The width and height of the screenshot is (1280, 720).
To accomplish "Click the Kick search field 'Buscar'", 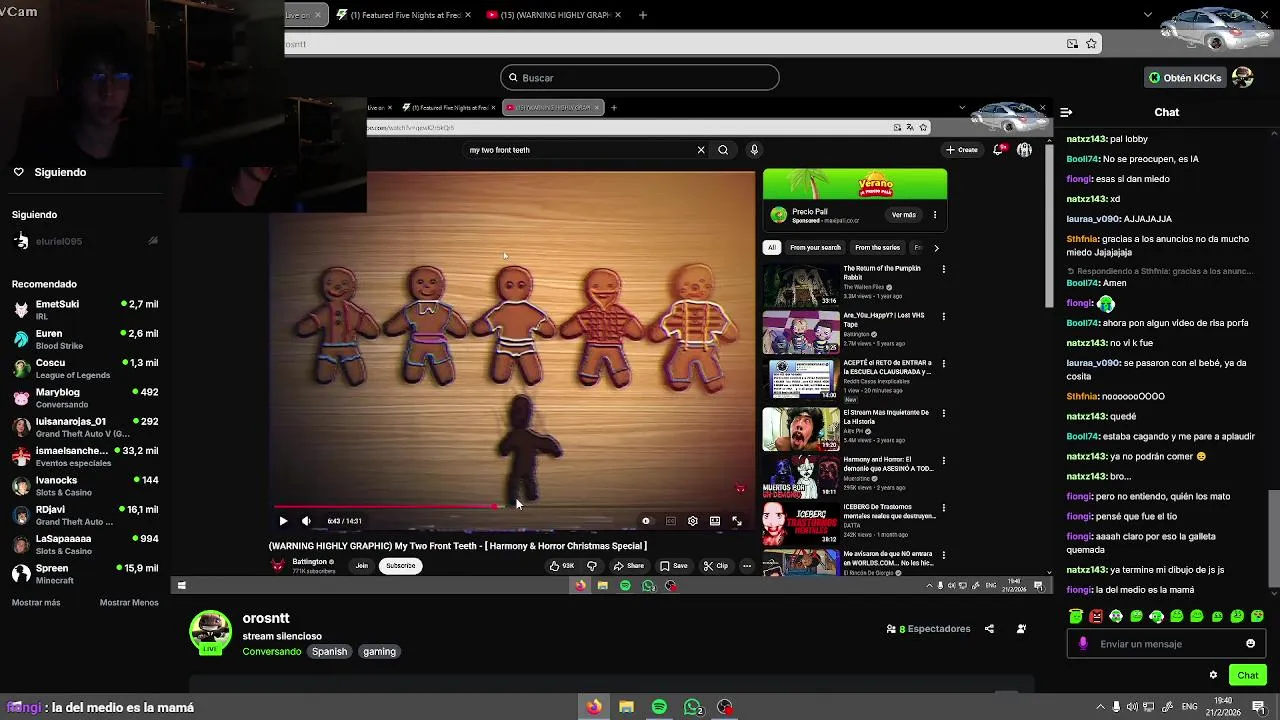I will click(x=640, y=78).
